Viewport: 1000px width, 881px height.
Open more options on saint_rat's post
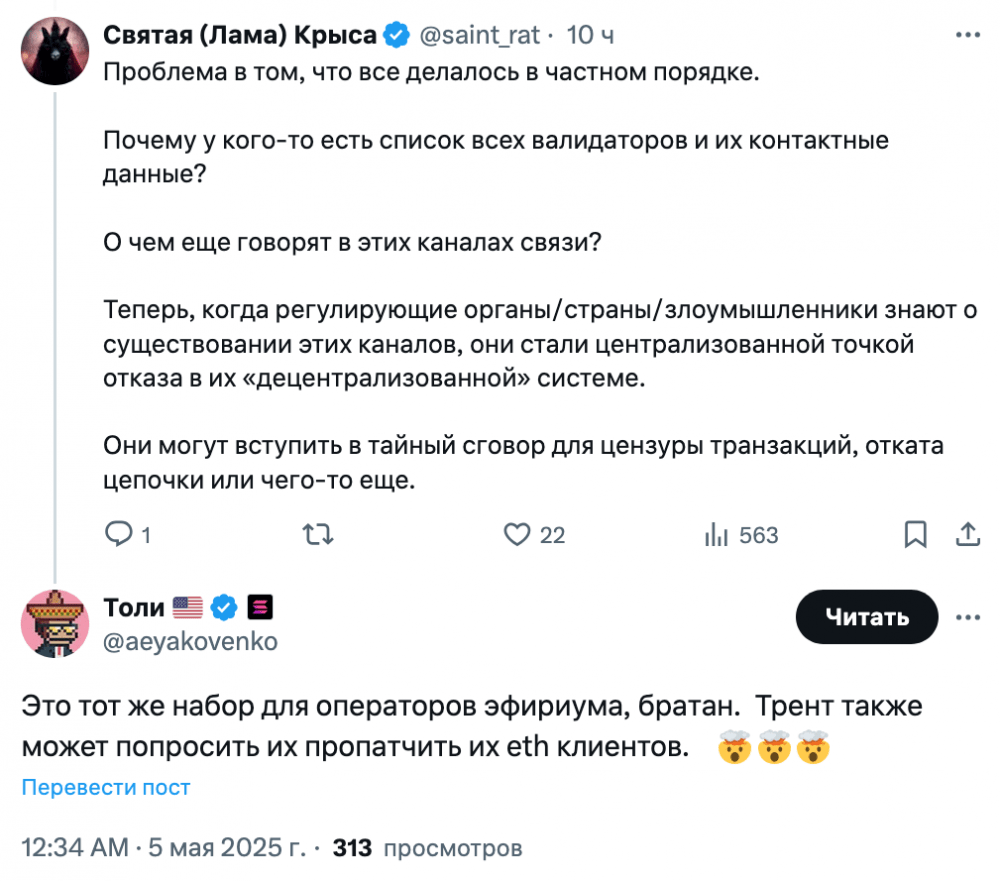(x=967, y=35)
